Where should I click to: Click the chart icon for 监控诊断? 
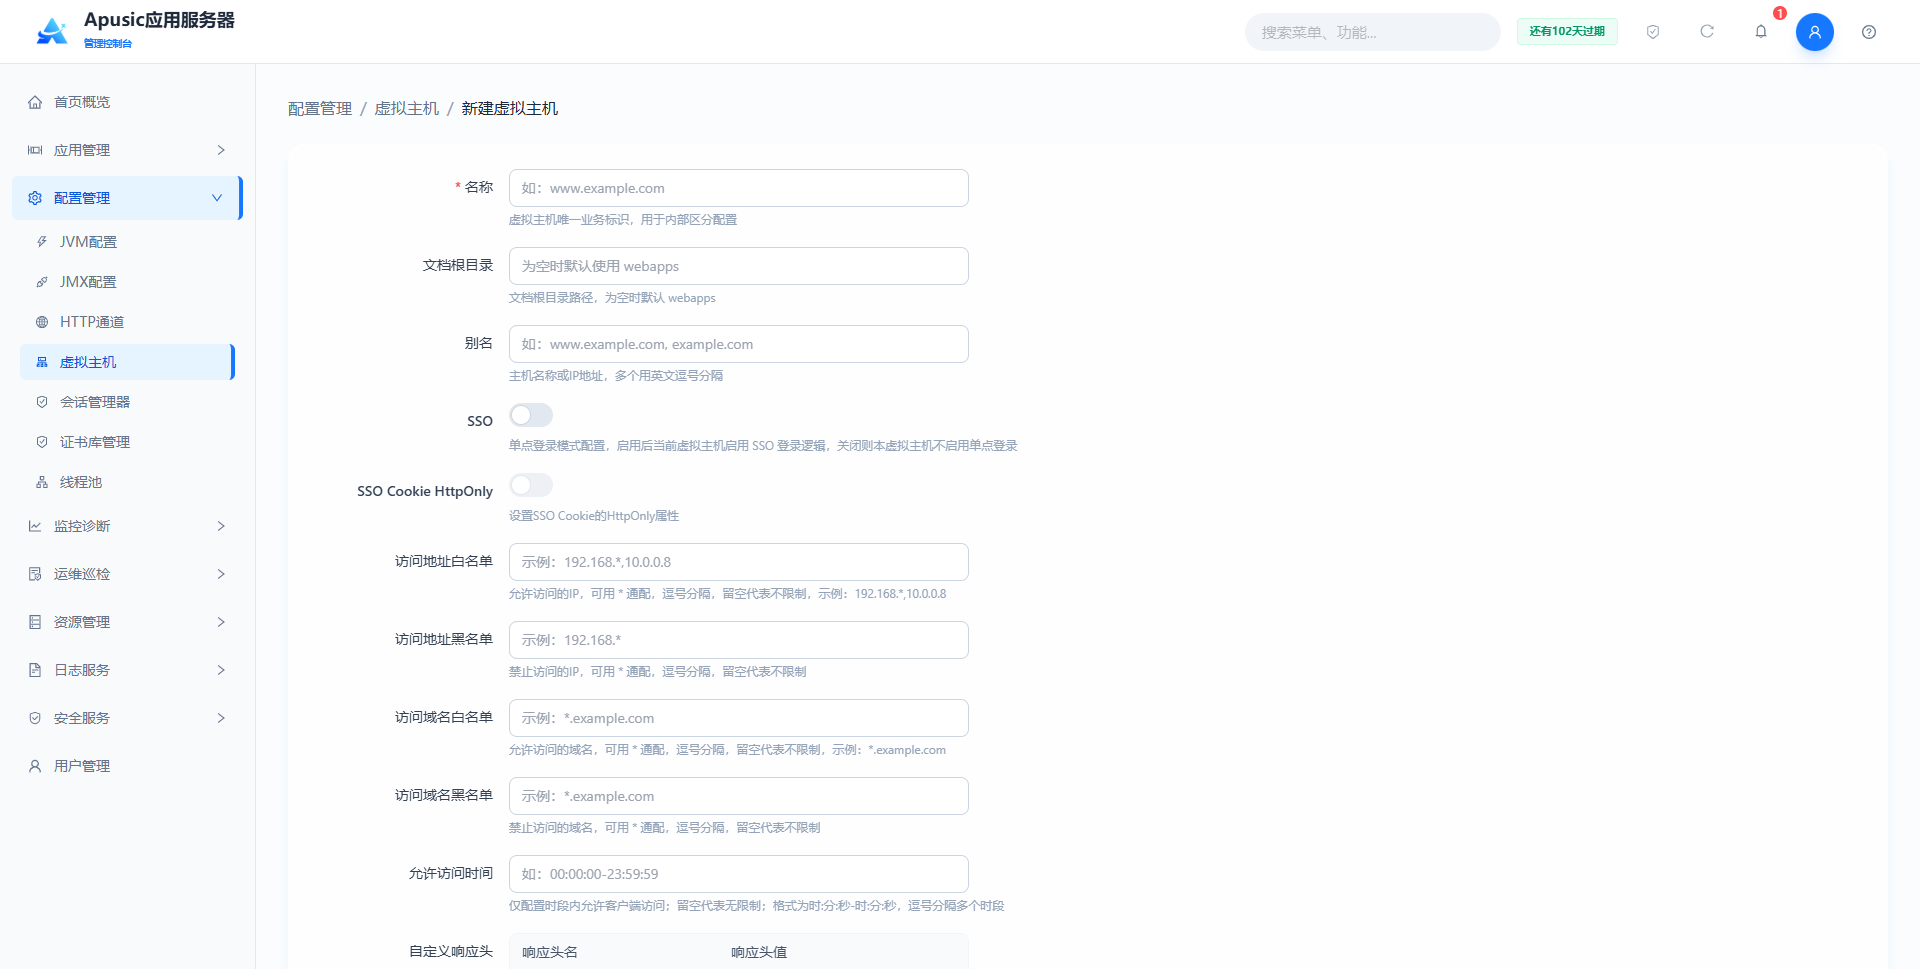tap(35, 526)
